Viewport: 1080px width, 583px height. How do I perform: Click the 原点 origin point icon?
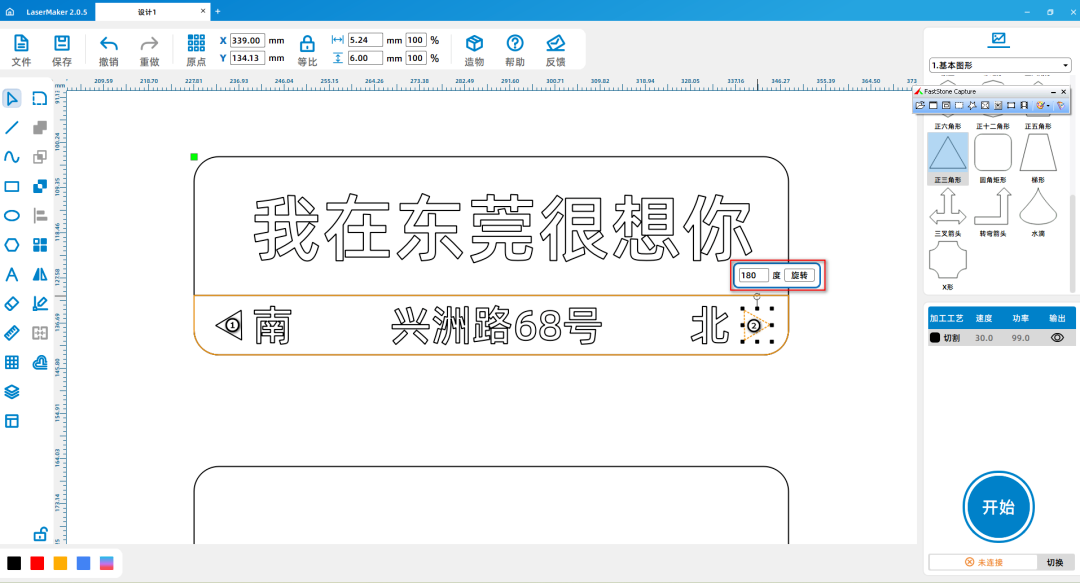(x=195, y=47)
